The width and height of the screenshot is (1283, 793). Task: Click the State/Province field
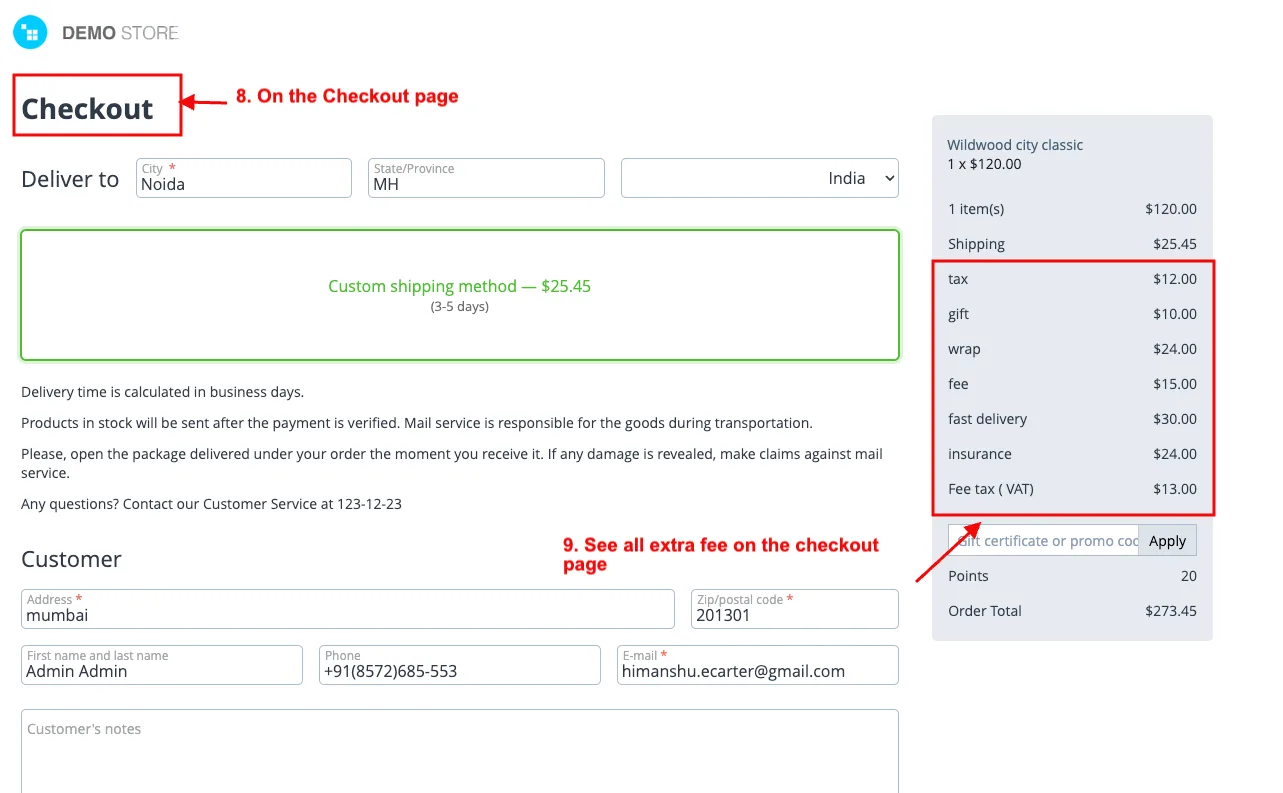click(486, 178)
